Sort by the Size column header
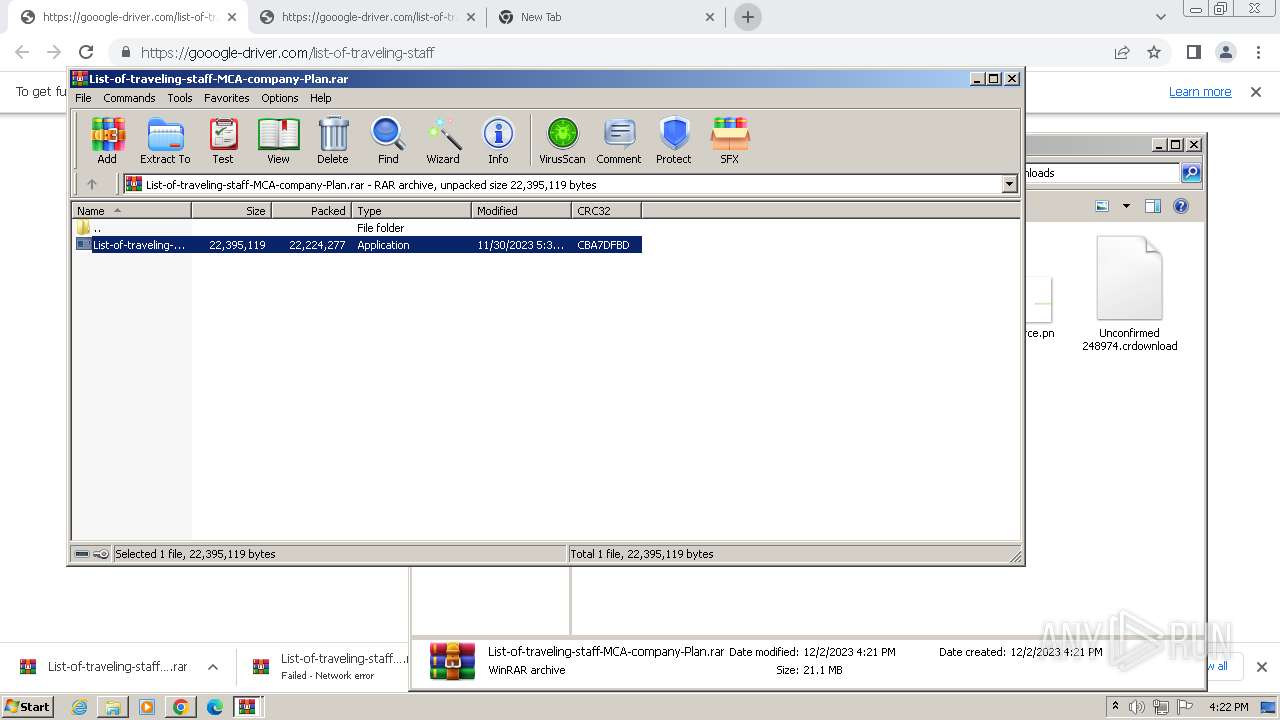1280x720 pixels. 231,211
